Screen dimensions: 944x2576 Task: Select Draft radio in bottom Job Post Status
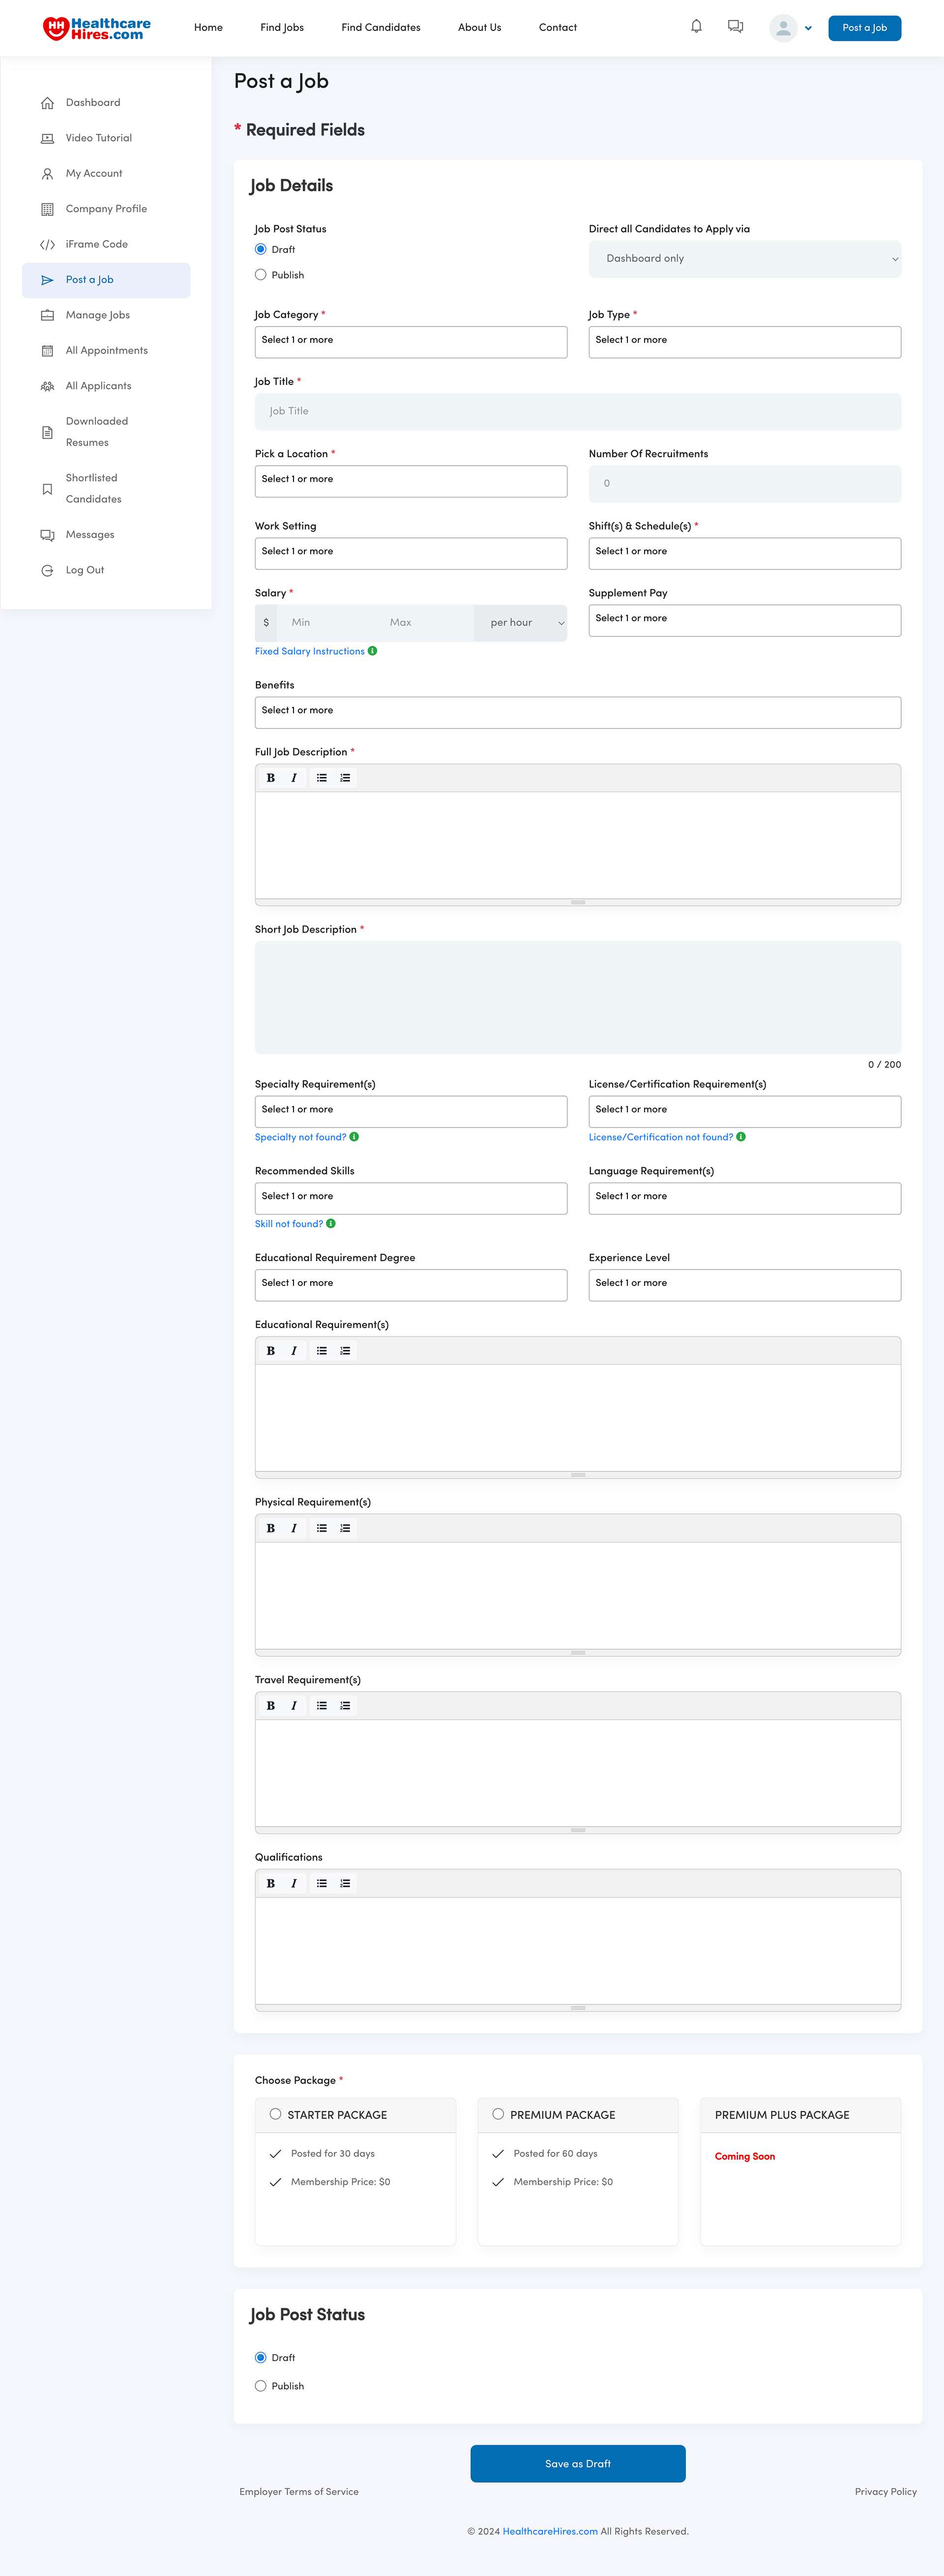(x=261, y=2358)
